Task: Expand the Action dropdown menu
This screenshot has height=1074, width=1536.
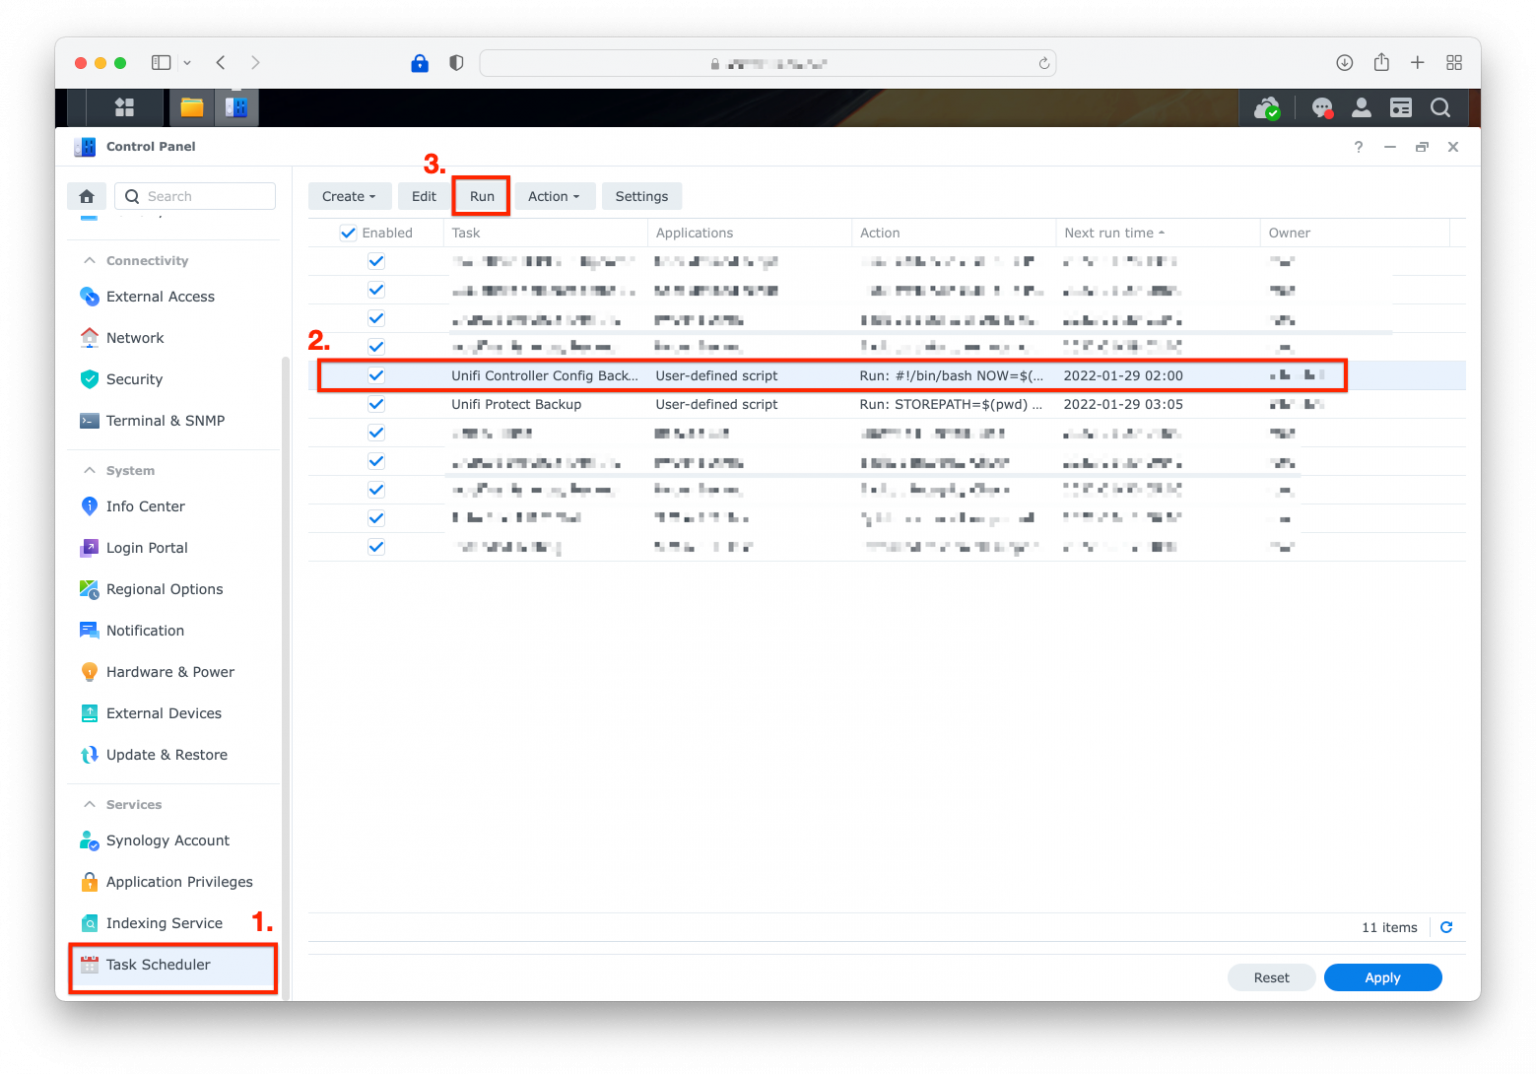Action: [x=554, y=197]
